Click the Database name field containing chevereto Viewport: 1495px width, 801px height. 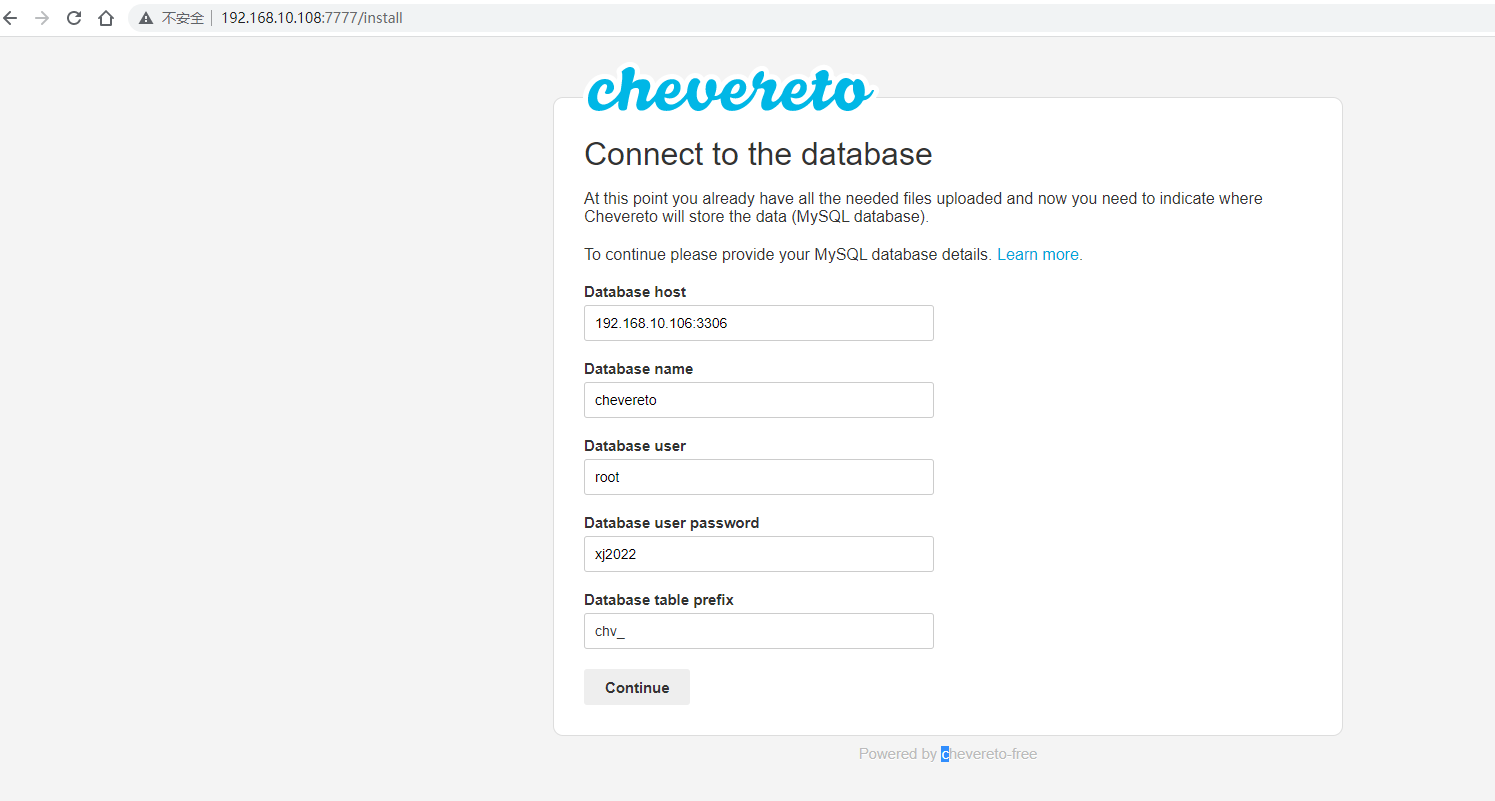[x=758, y=400]
